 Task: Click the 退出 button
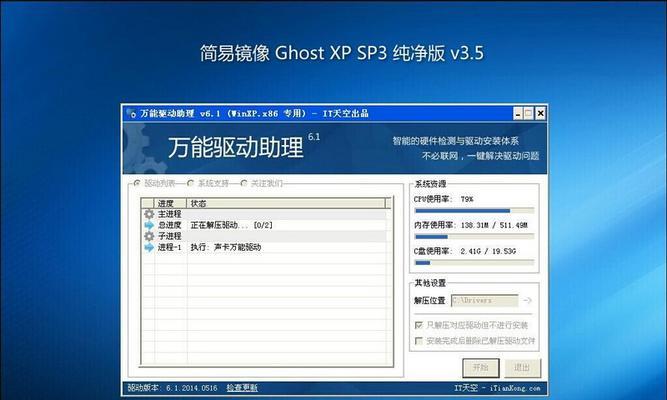coord(522,367)
